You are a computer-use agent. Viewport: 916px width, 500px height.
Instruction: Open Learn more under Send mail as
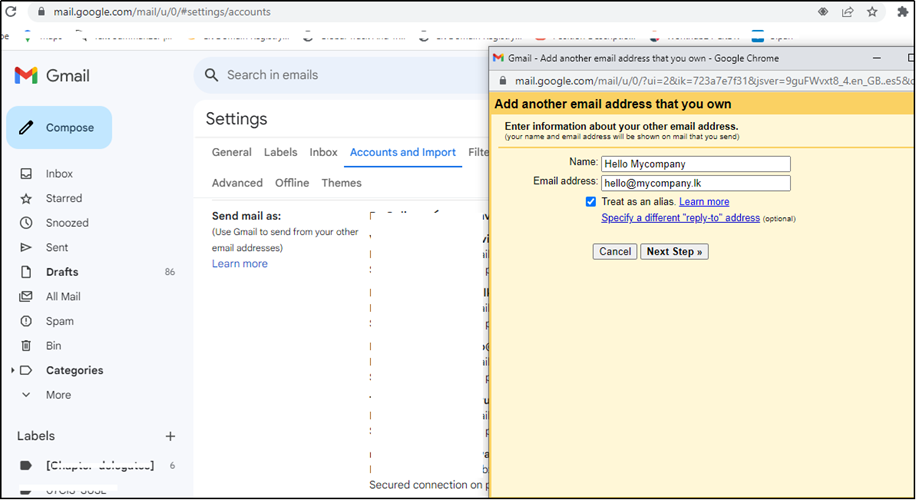click(x=240, y=263)
